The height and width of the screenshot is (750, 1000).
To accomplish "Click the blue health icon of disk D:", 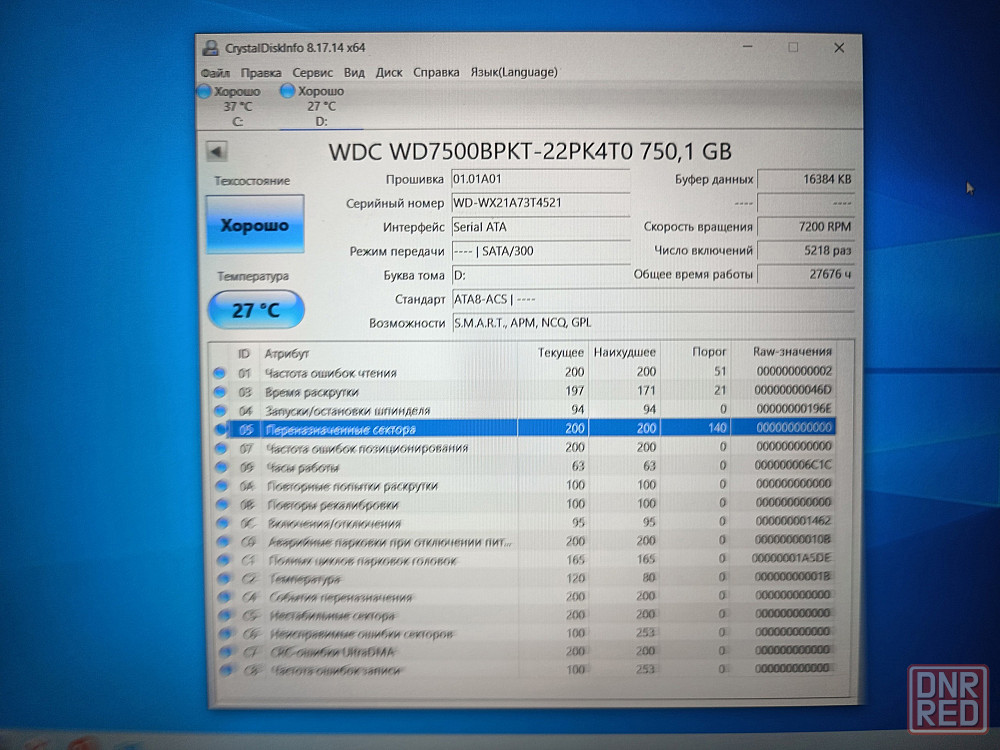I will point(288,91).
